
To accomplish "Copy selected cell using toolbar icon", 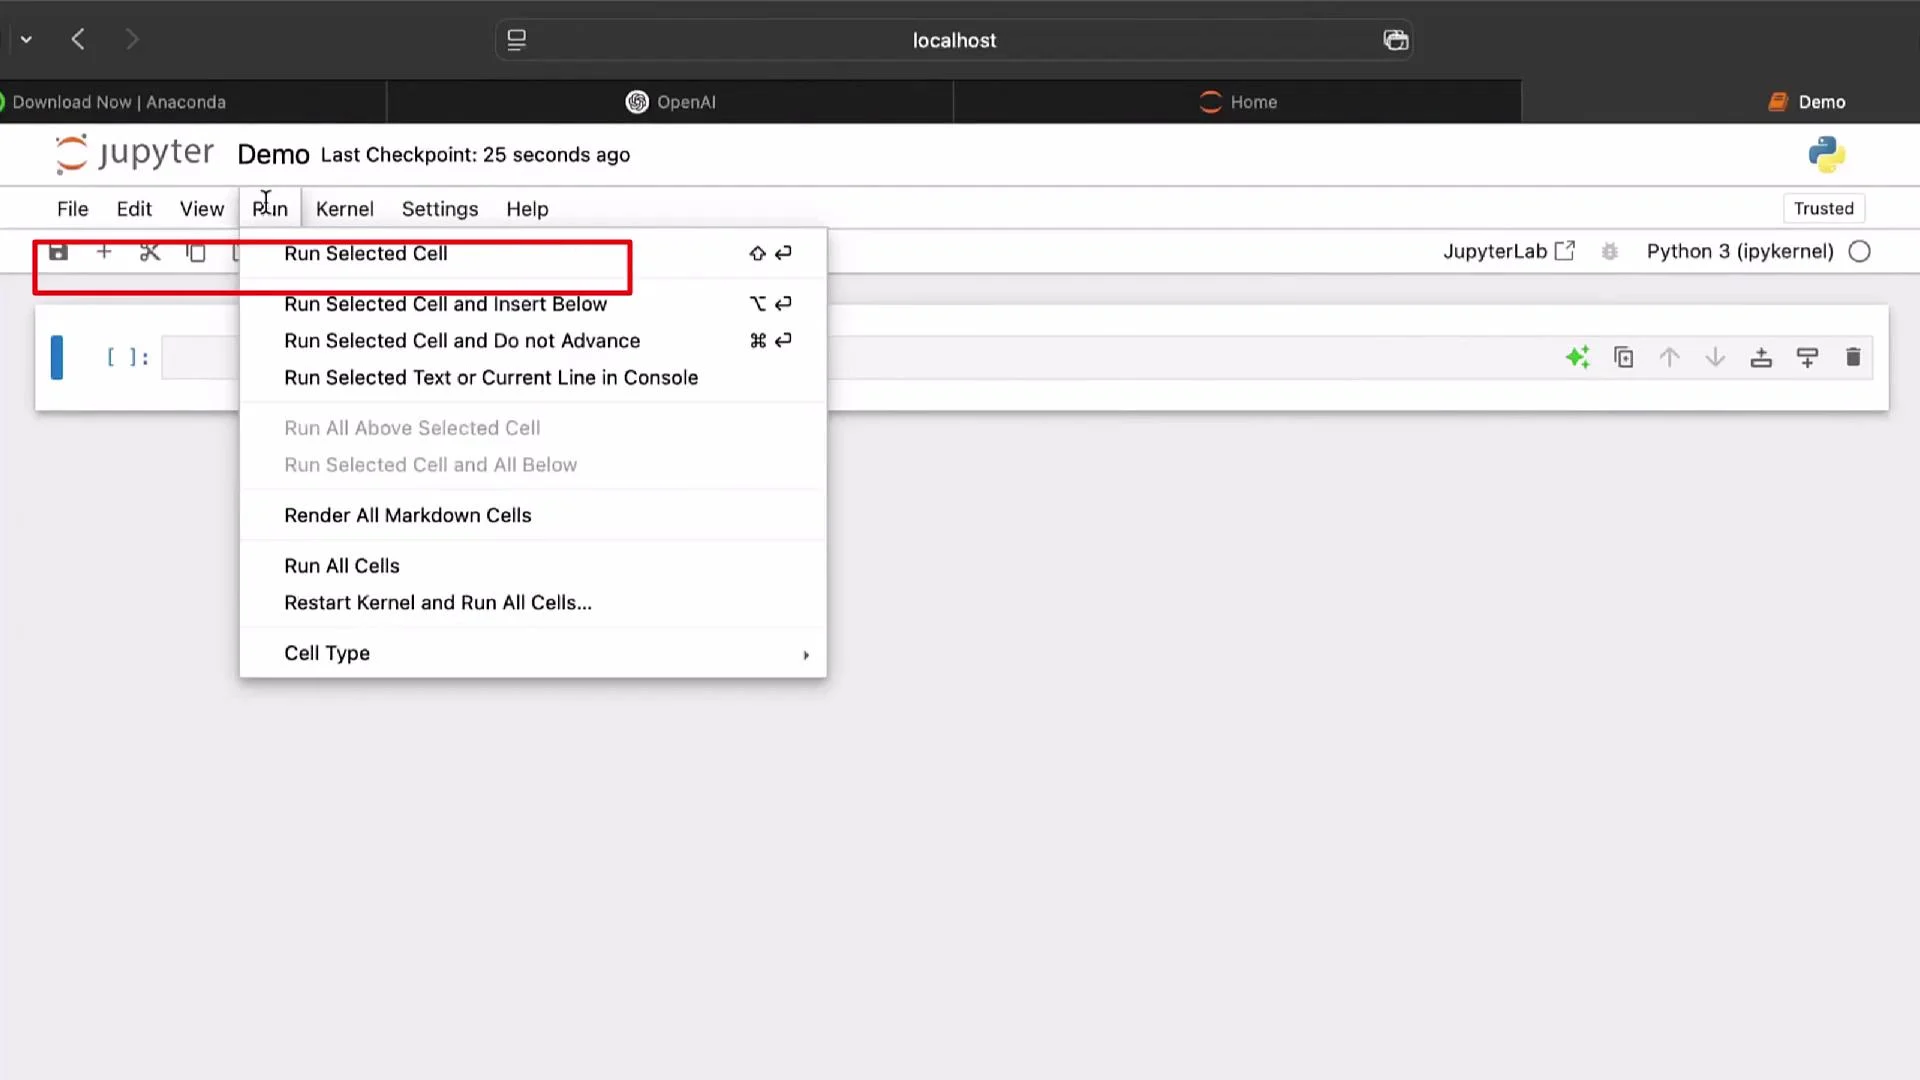I will coord(196,252).
